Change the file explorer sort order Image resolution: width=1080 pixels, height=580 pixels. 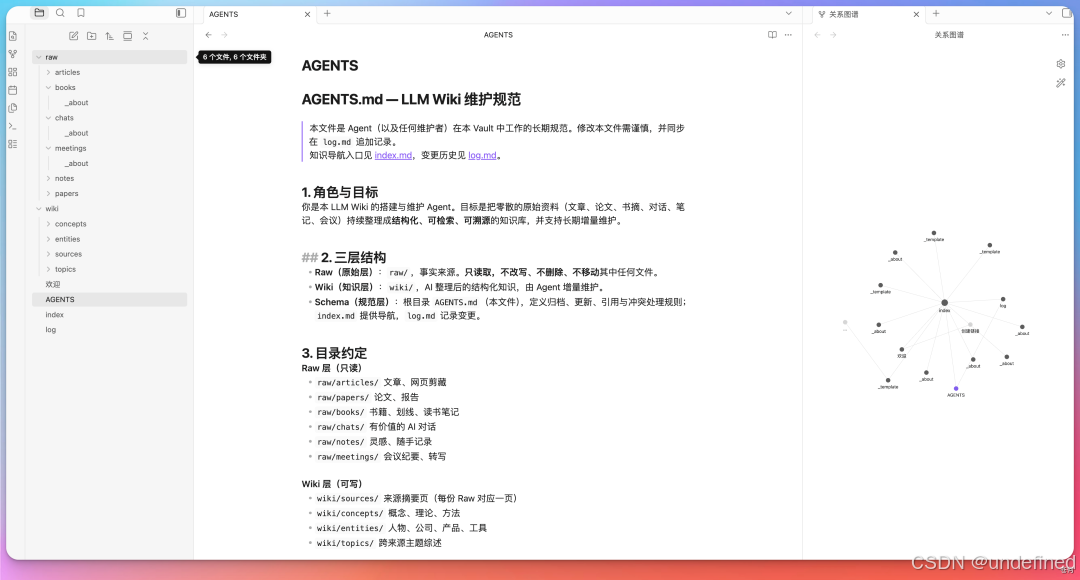pyautogui.click(x=110, y=36)
